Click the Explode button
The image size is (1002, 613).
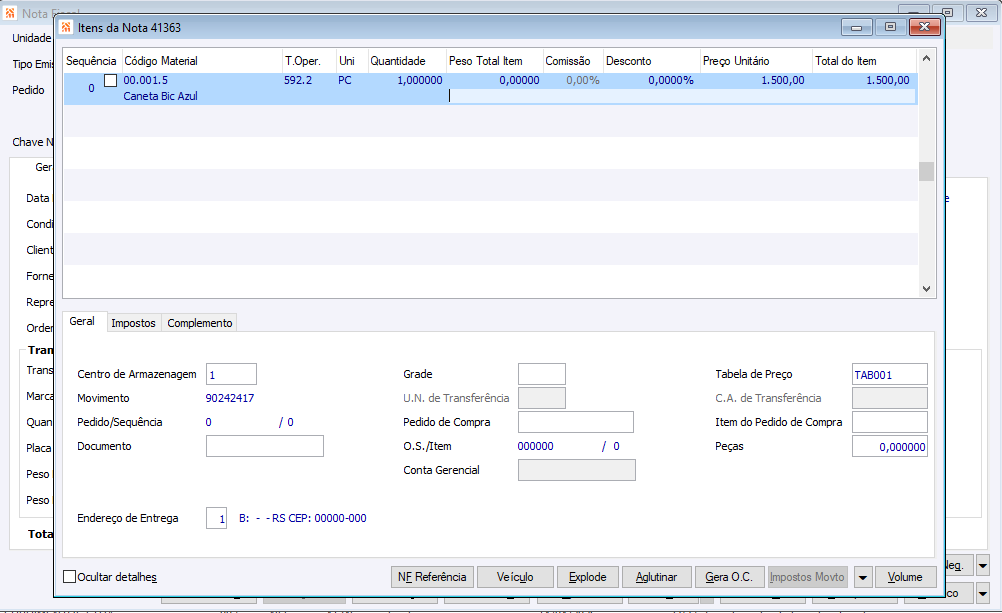coord(588,577)
